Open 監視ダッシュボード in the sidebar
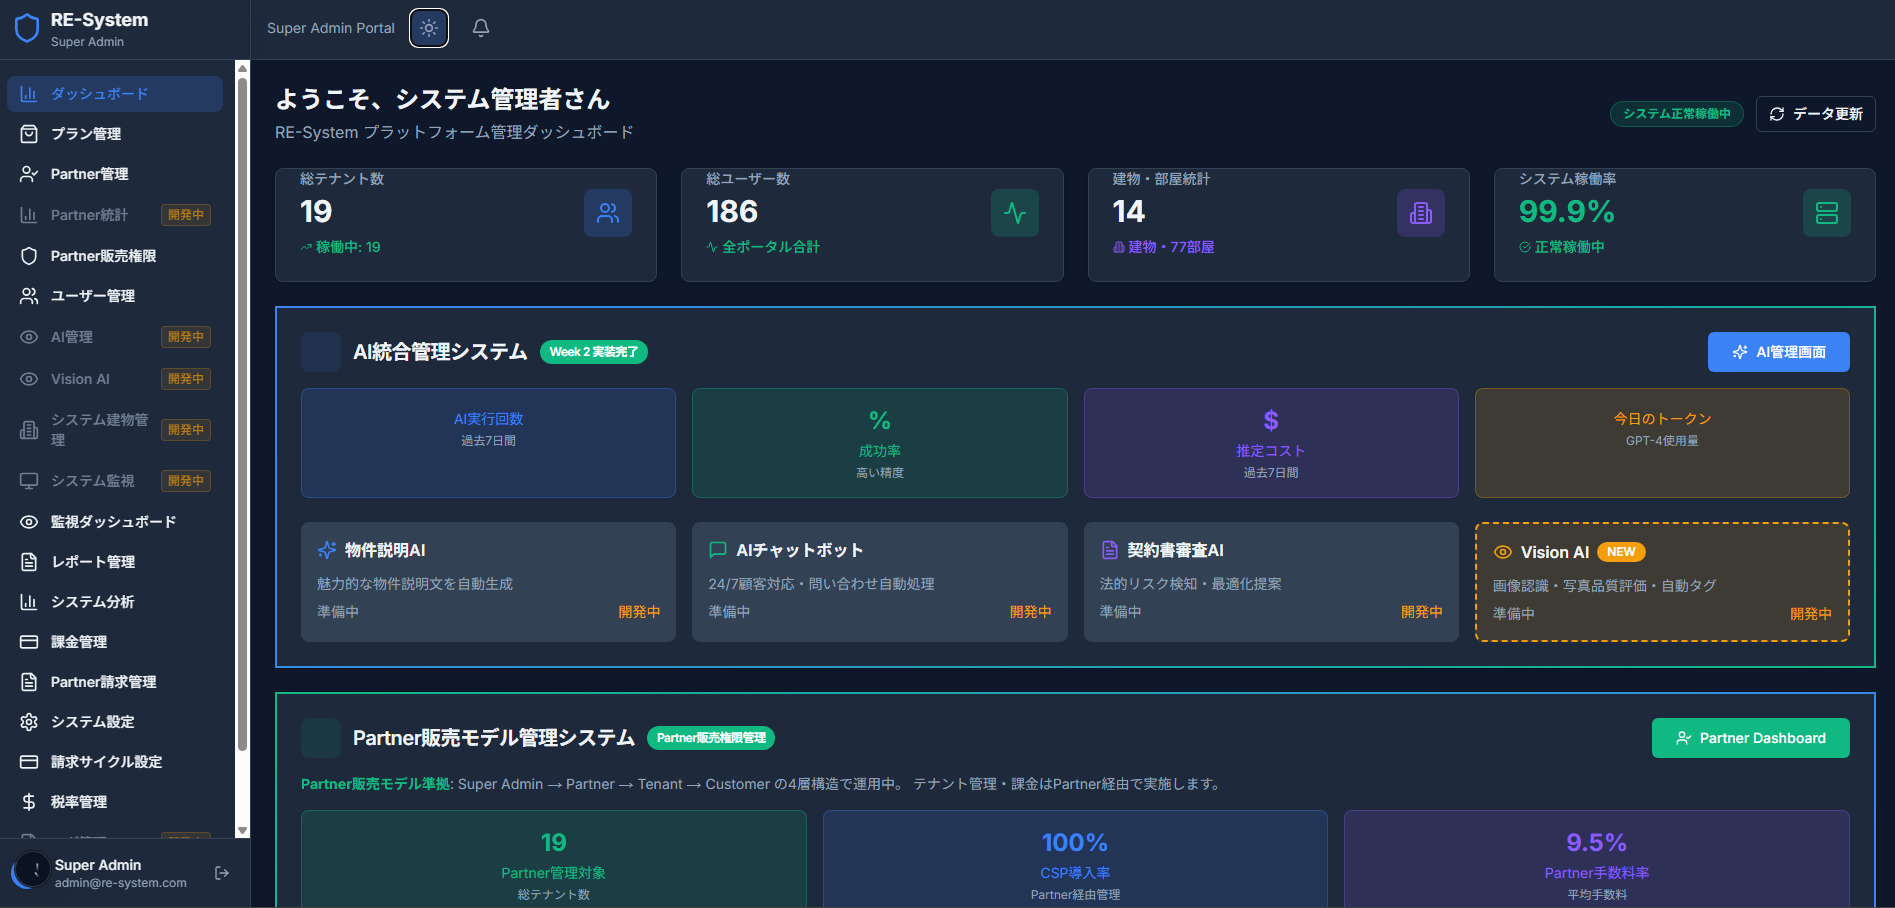This screenshot has width=1895, height=908. [115, 522]
